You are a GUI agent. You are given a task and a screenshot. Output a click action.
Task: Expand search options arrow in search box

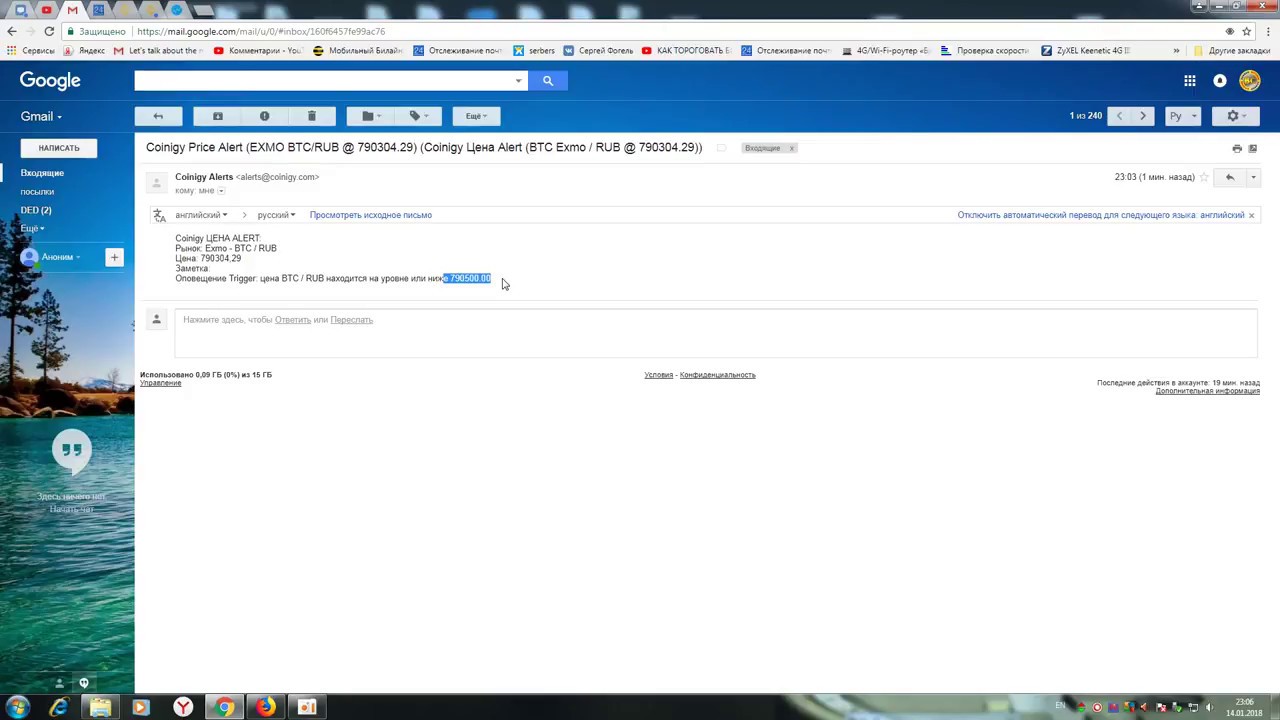tap(518, 81)
